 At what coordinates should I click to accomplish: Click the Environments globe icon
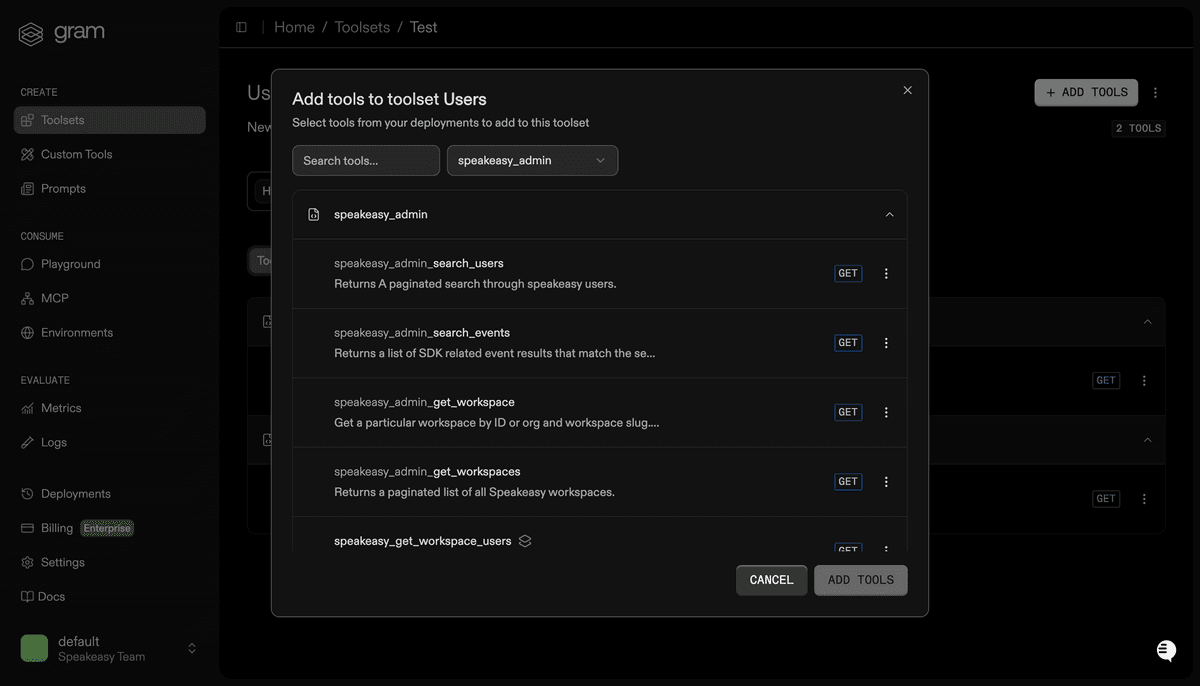(x=30, y=332)
